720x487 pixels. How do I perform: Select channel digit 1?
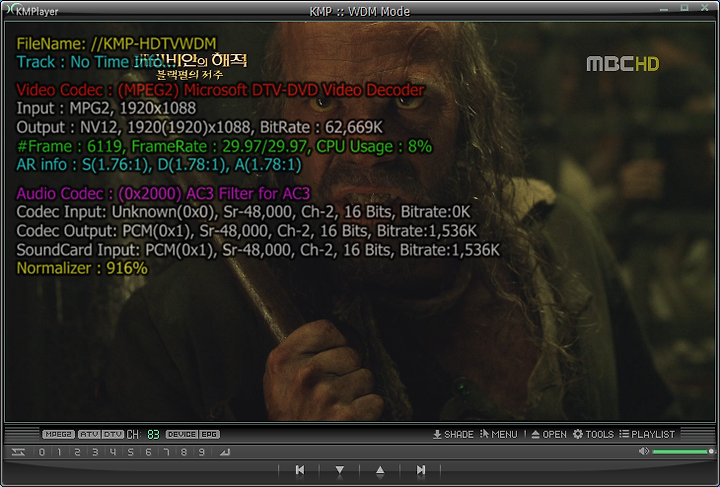pyautogui.click(x=59, y=452)
